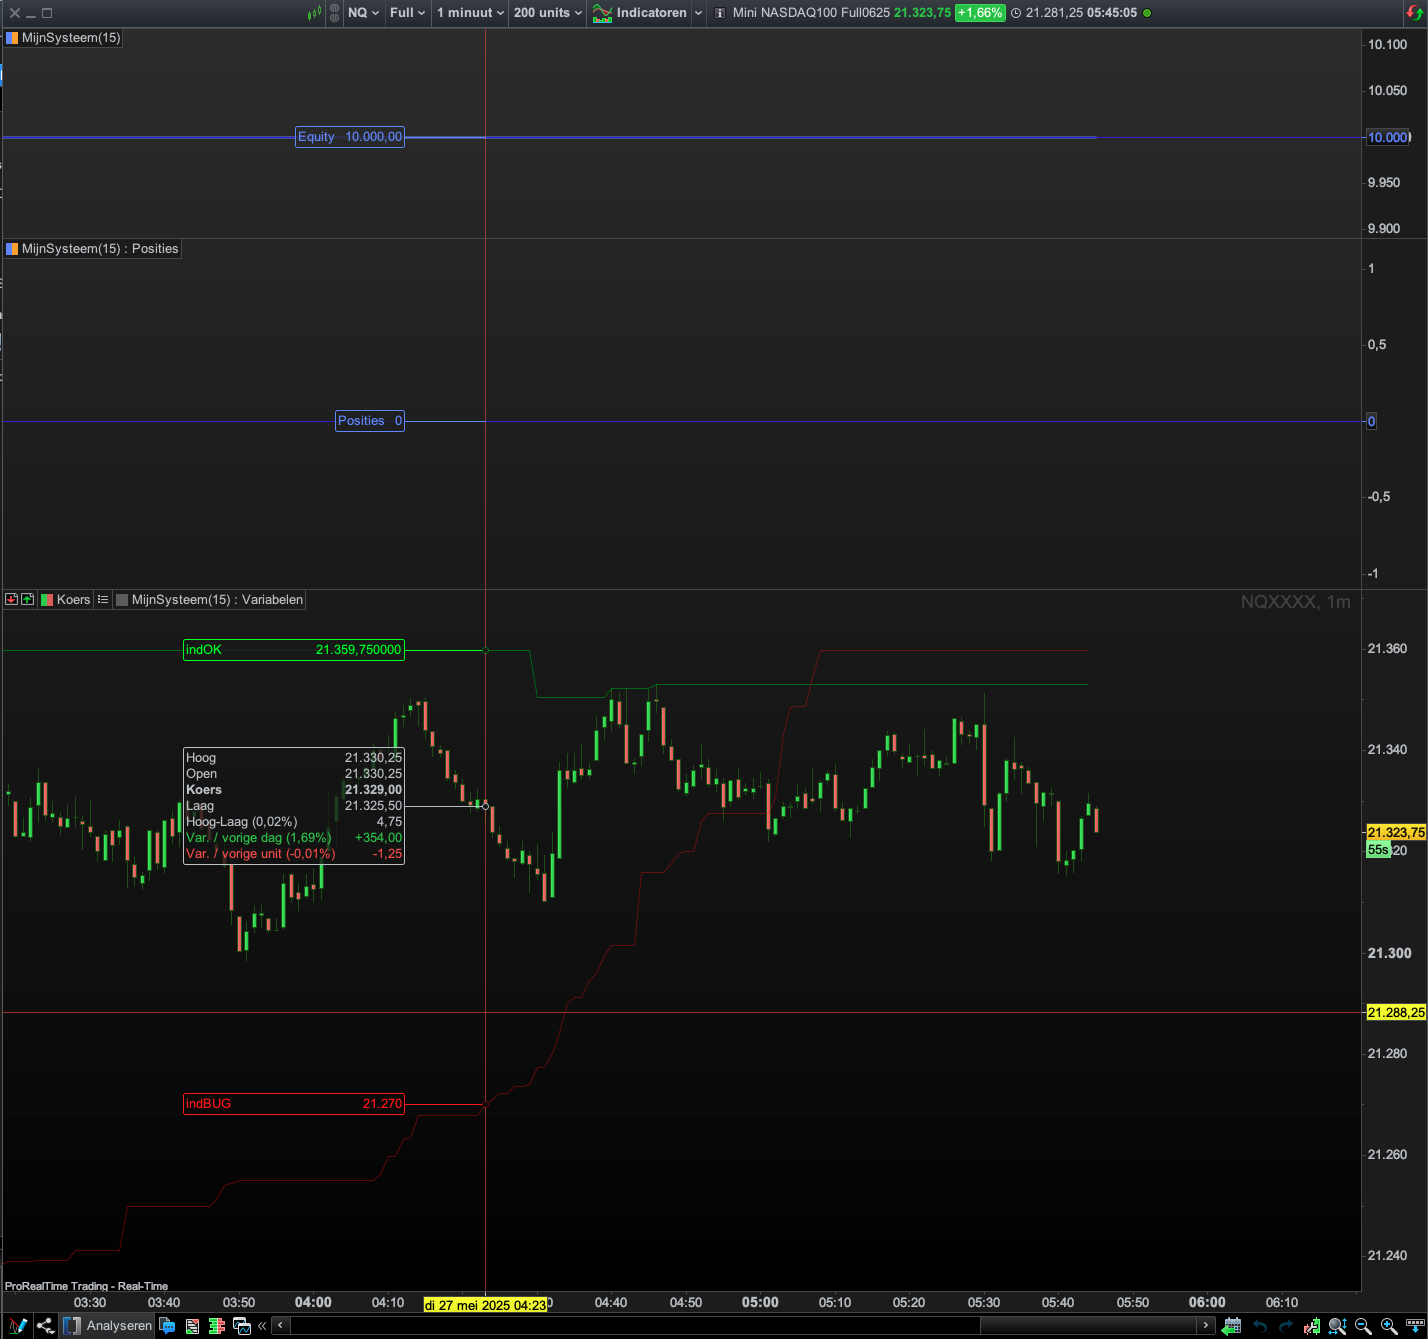This screenshot has height=1339, width=1428.
Task: Select the drawing tools pencil icon
Action: [x=18, y=1326]
